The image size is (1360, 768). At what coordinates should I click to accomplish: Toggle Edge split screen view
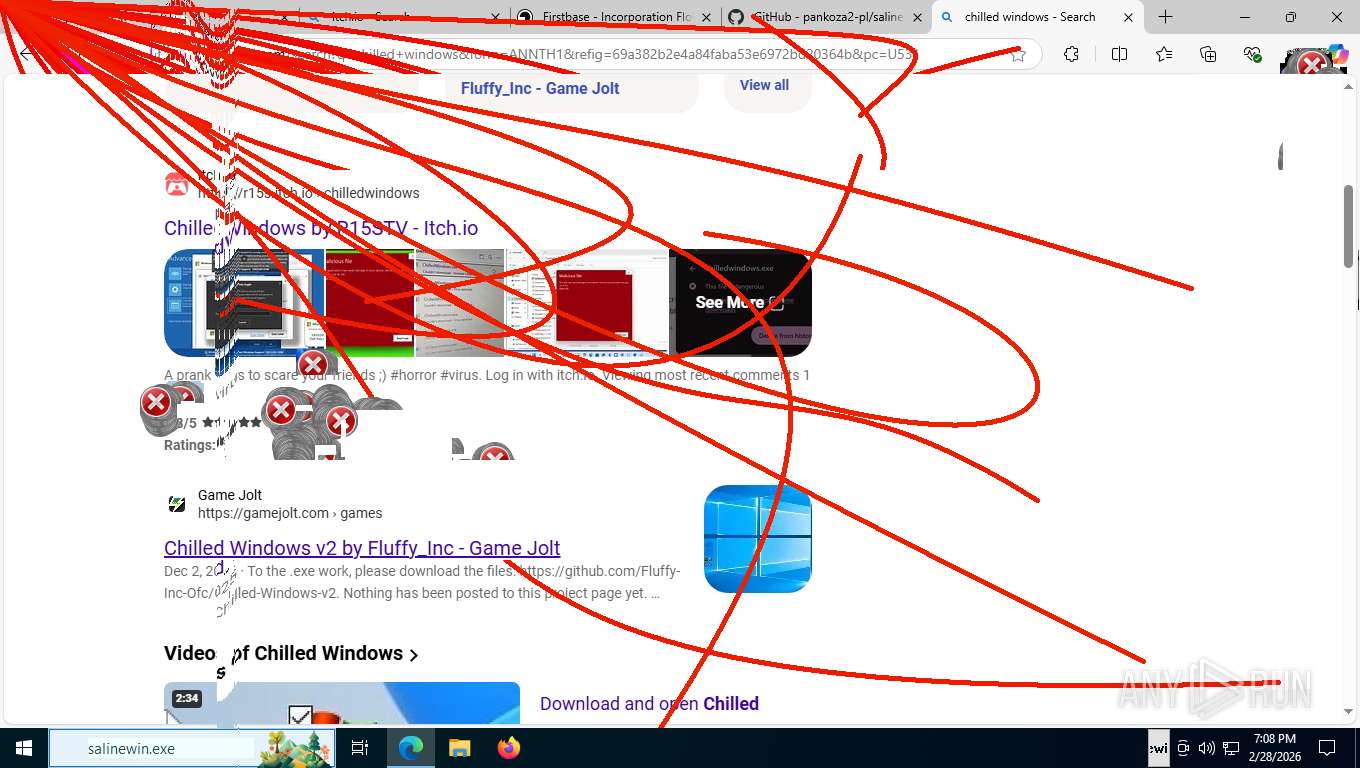pyautogui.click(x=1119, y=54)
